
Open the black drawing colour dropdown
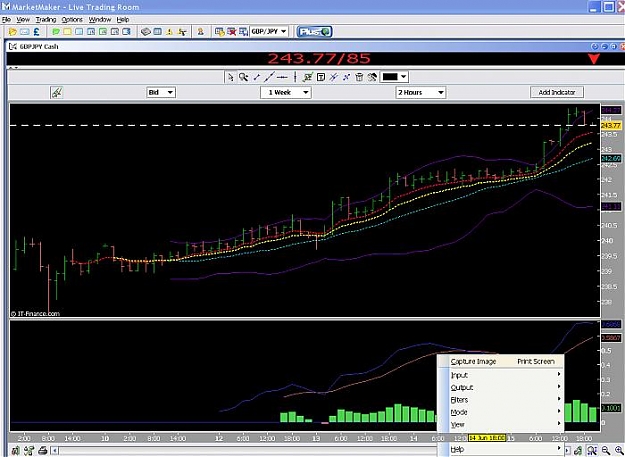click(x=394, y=77)
